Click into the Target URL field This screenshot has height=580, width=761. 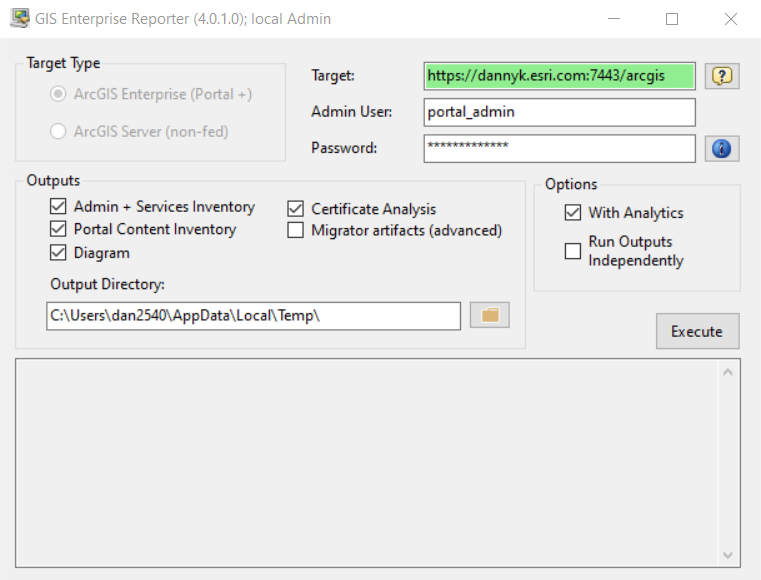coord(558,76)
